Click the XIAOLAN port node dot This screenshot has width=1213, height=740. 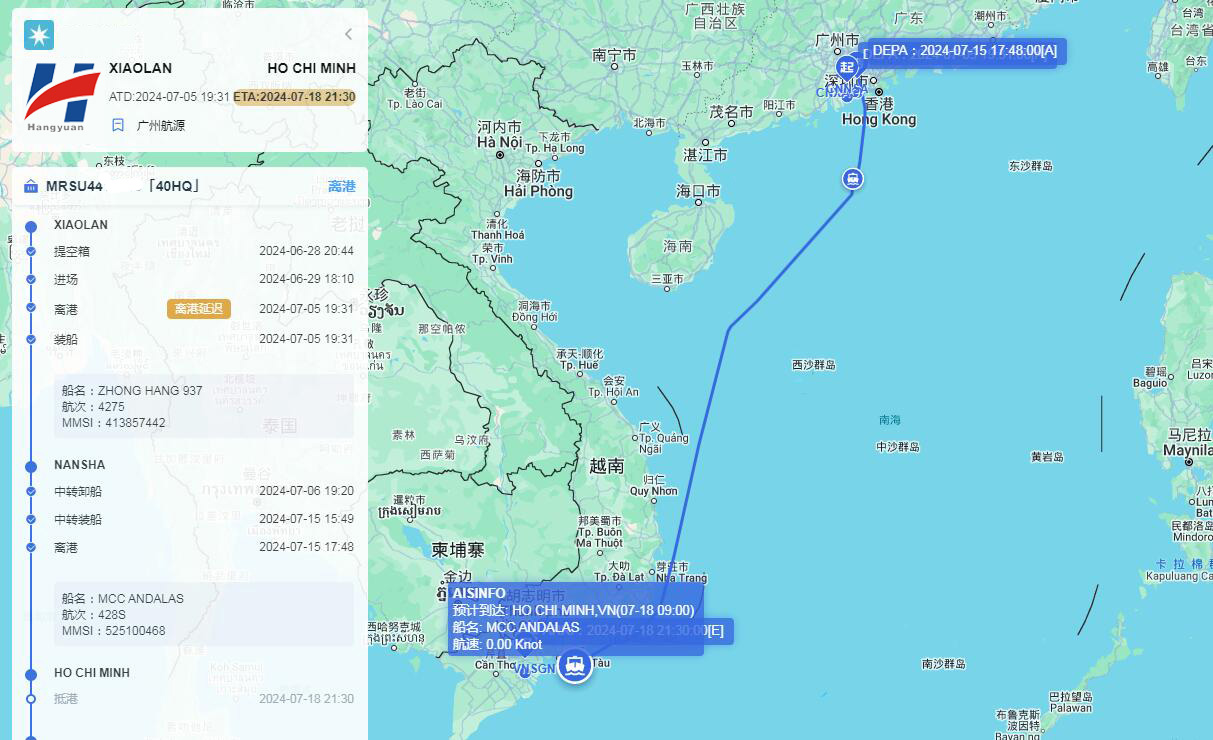(31, 226)
